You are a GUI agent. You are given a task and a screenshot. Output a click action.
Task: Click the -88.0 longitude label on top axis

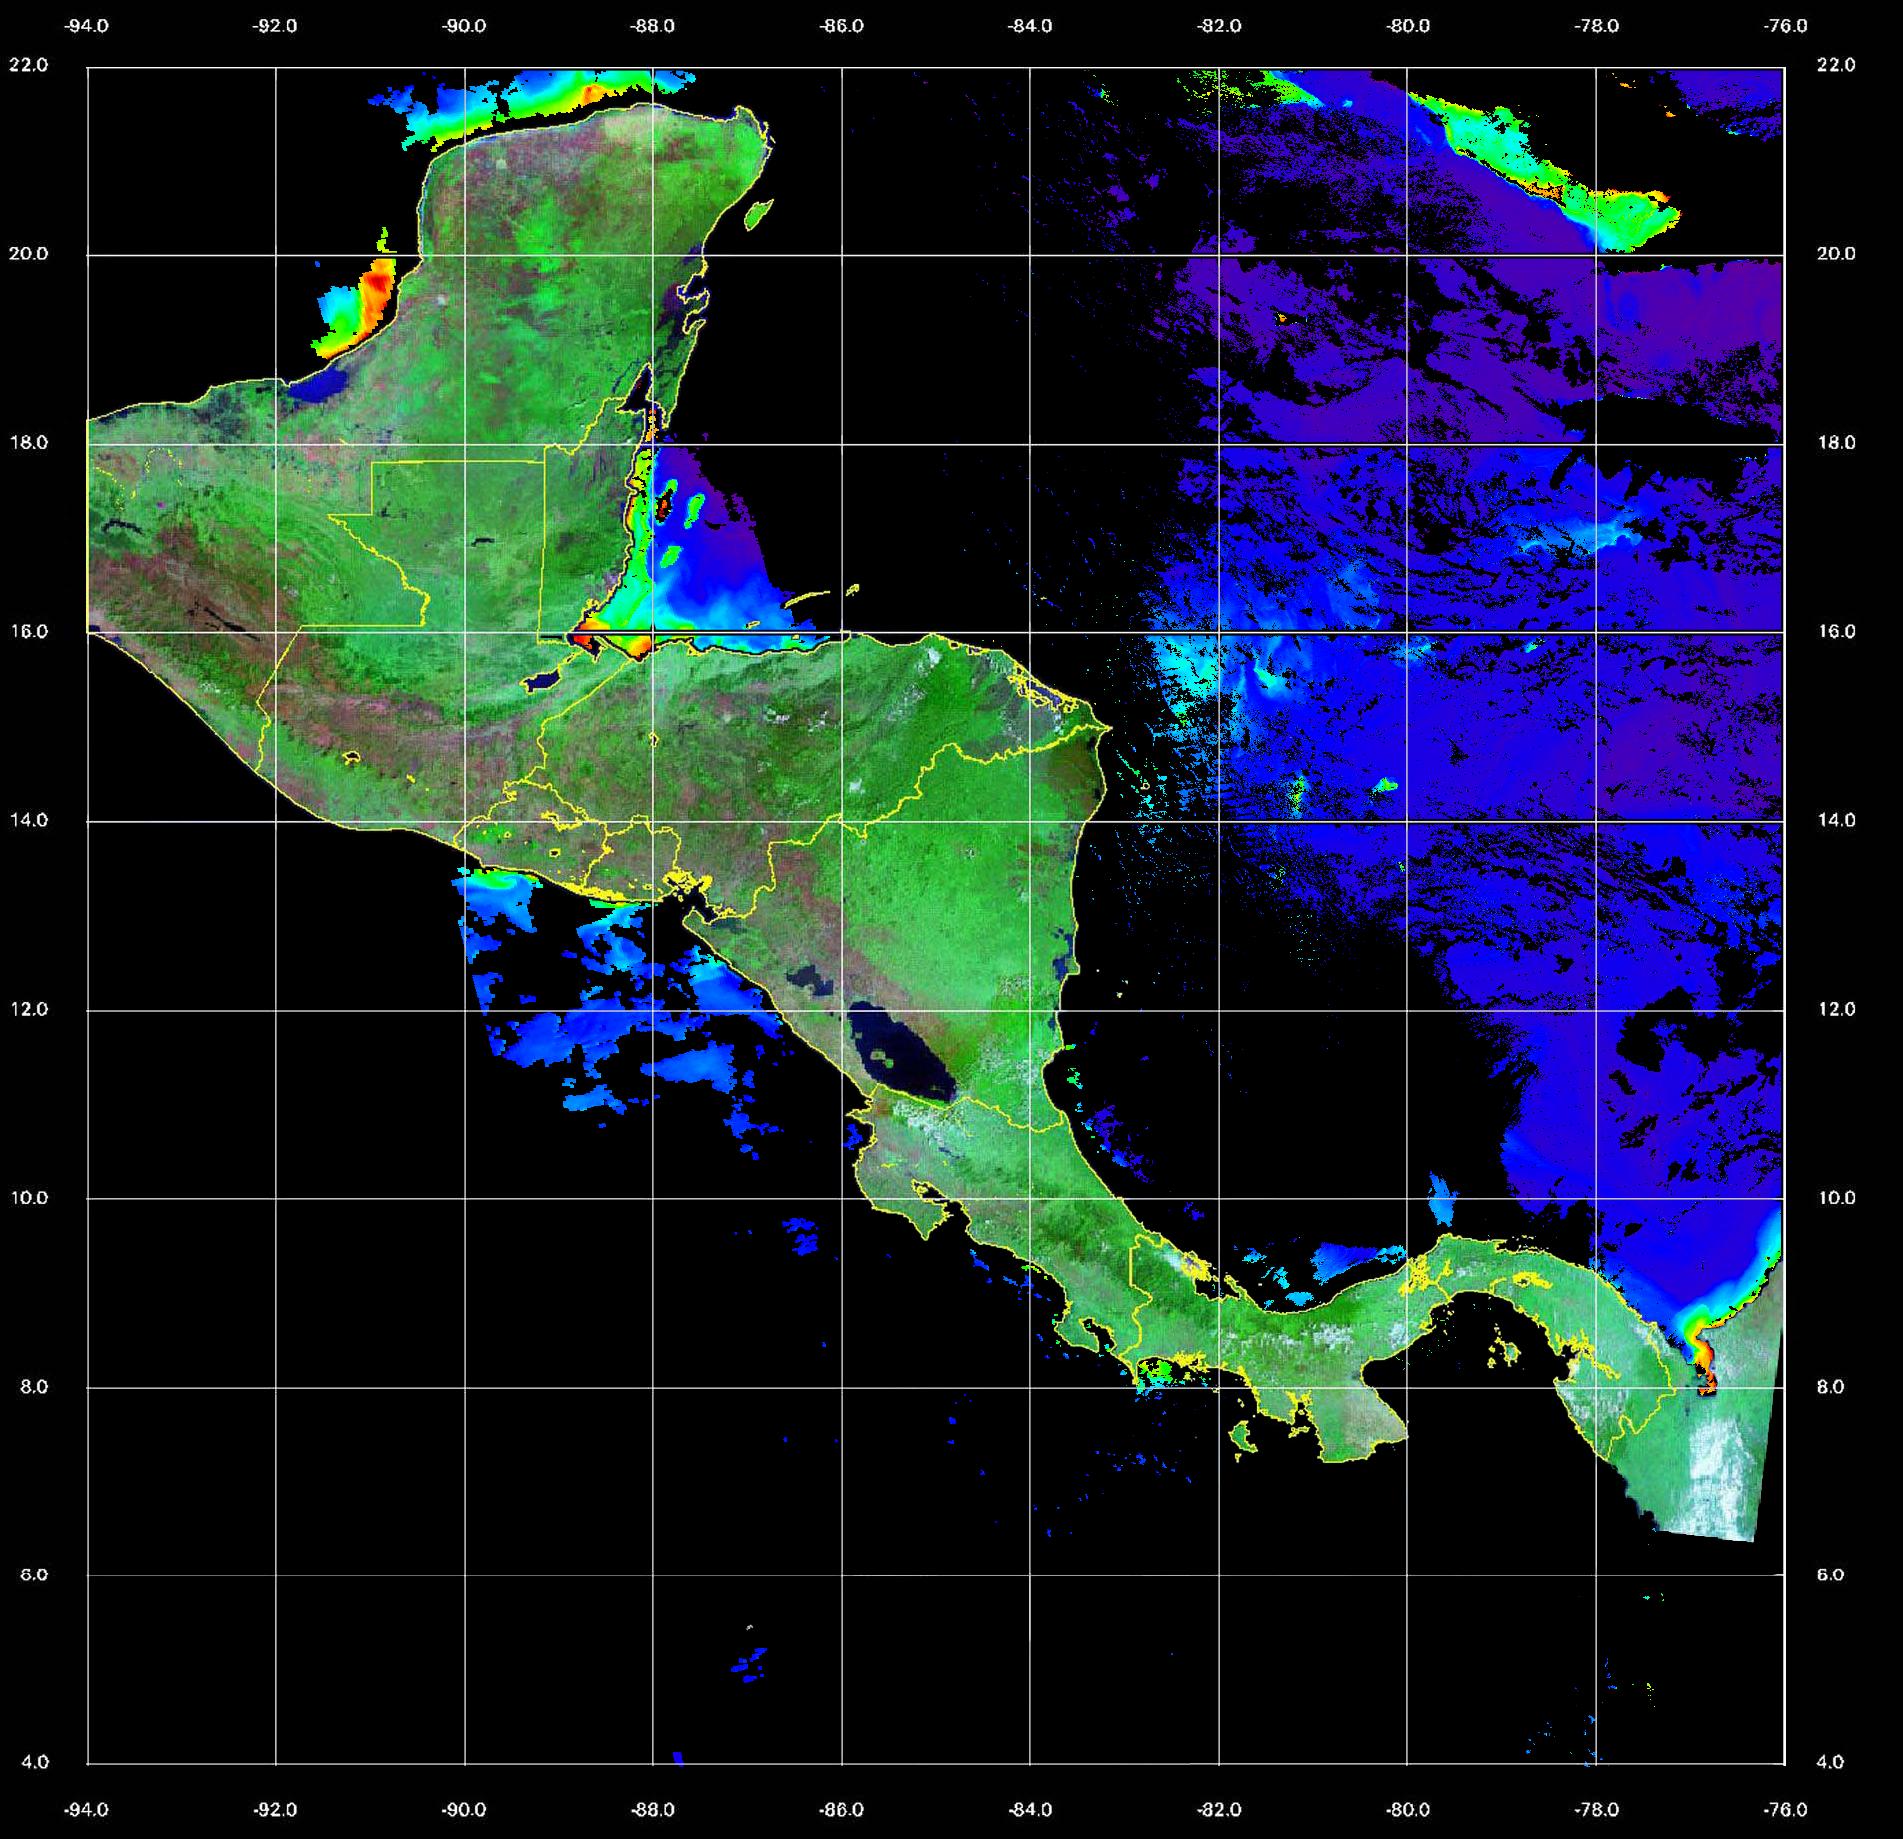pyautogui.click(x=652, y=27)
